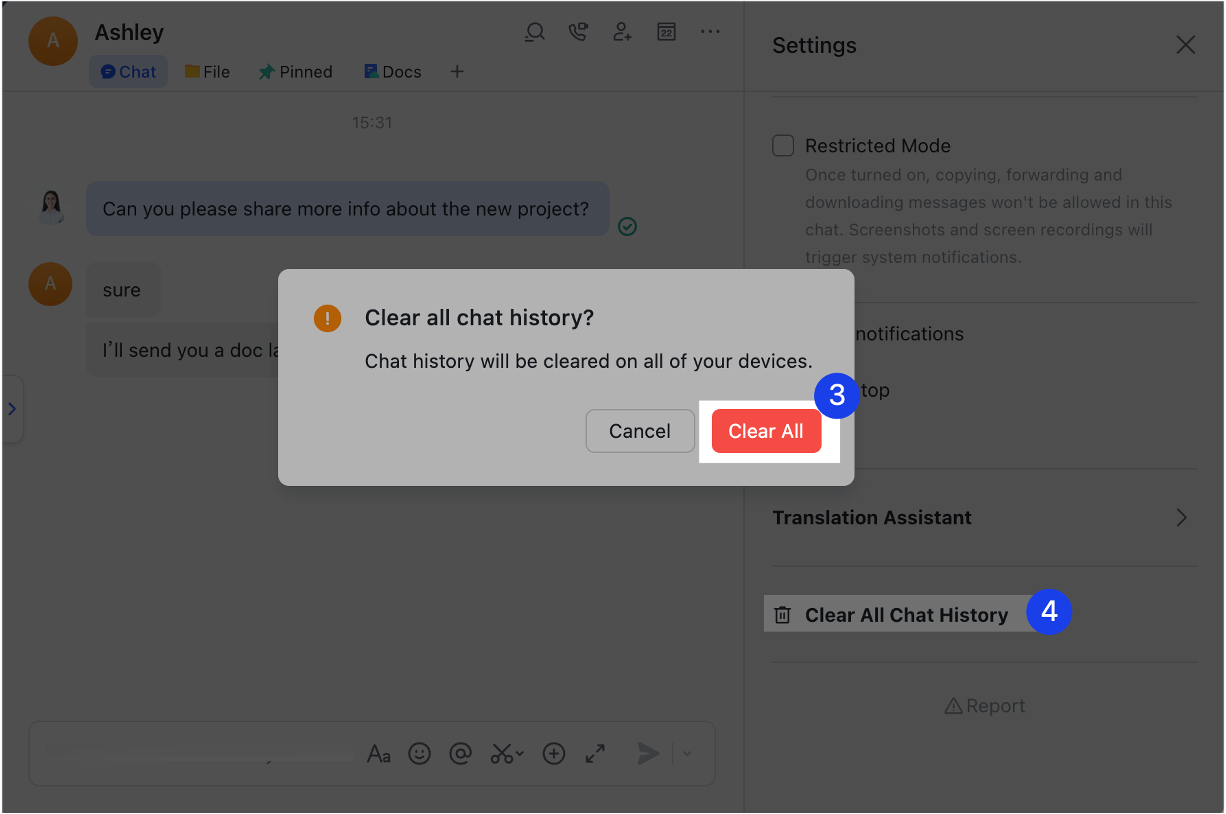Viewport: 1226px width, 814px height.
Task: Open more chat options via the ellipsis
Action: (x=710, y=31)
